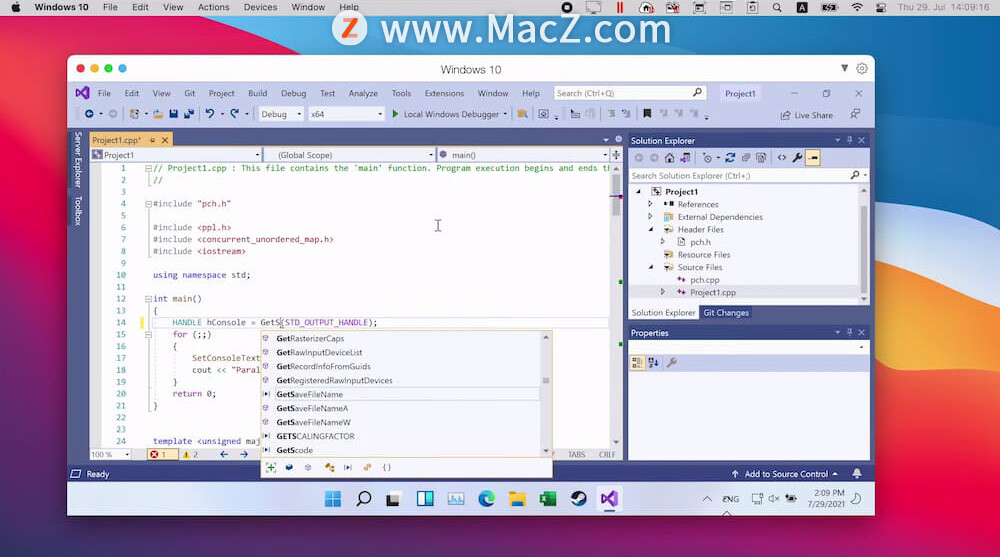Screen dimensions: 1000x557
Task: Expand the pch.h tree node
Action: click(x=663, y=242)
